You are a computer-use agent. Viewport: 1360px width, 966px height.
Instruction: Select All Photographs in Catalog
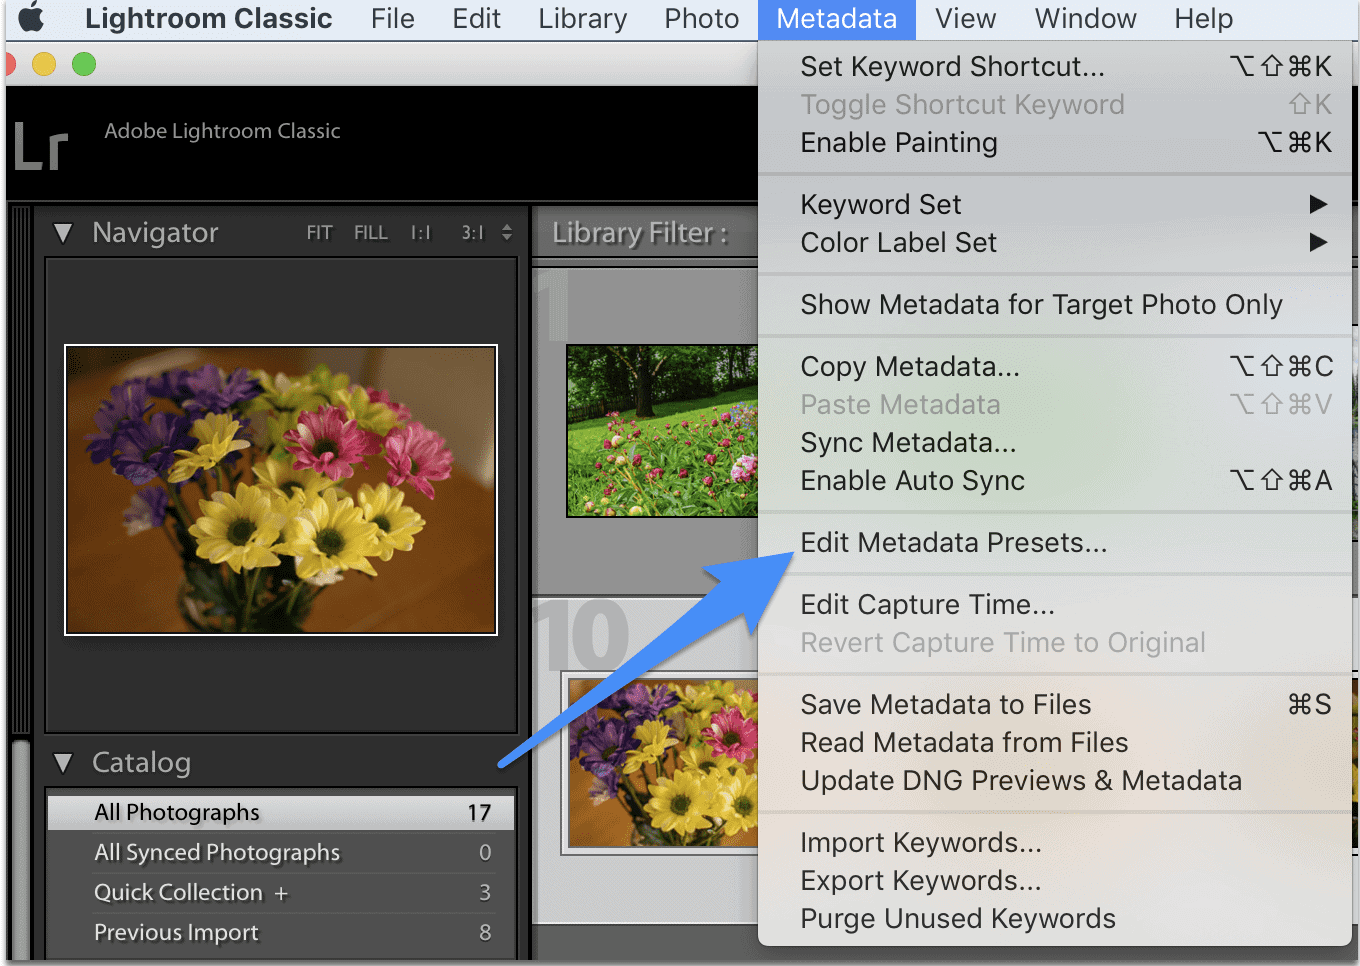[180, 811]
